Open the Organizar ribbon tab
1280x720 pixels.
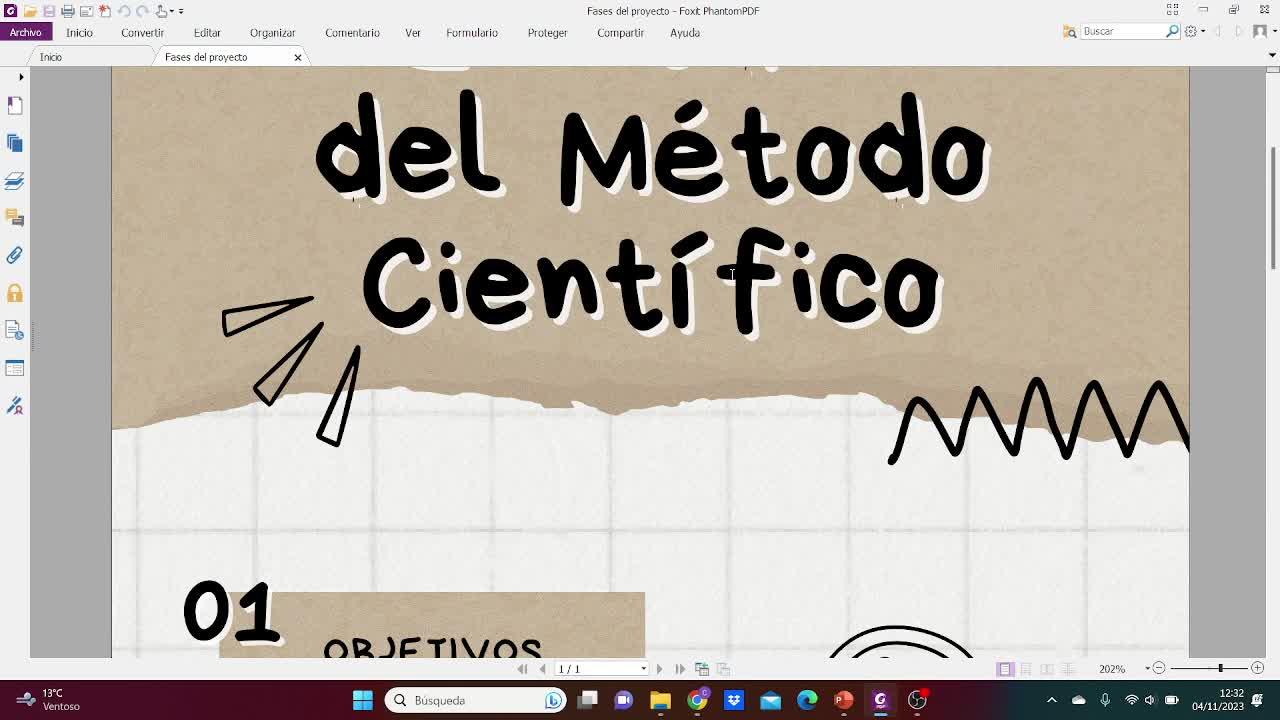pos(272,32)
